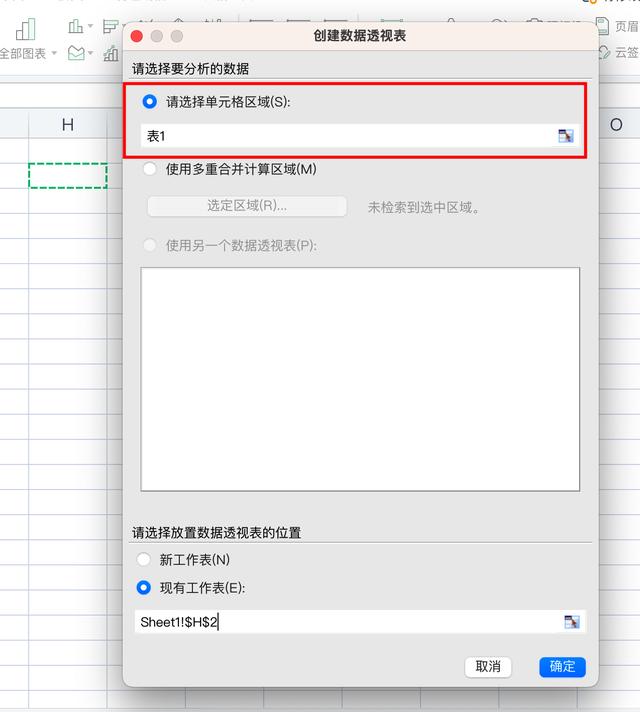
Task: Select 使用另一个数据透视表(P) radio option
Action: tap(149, 245)
